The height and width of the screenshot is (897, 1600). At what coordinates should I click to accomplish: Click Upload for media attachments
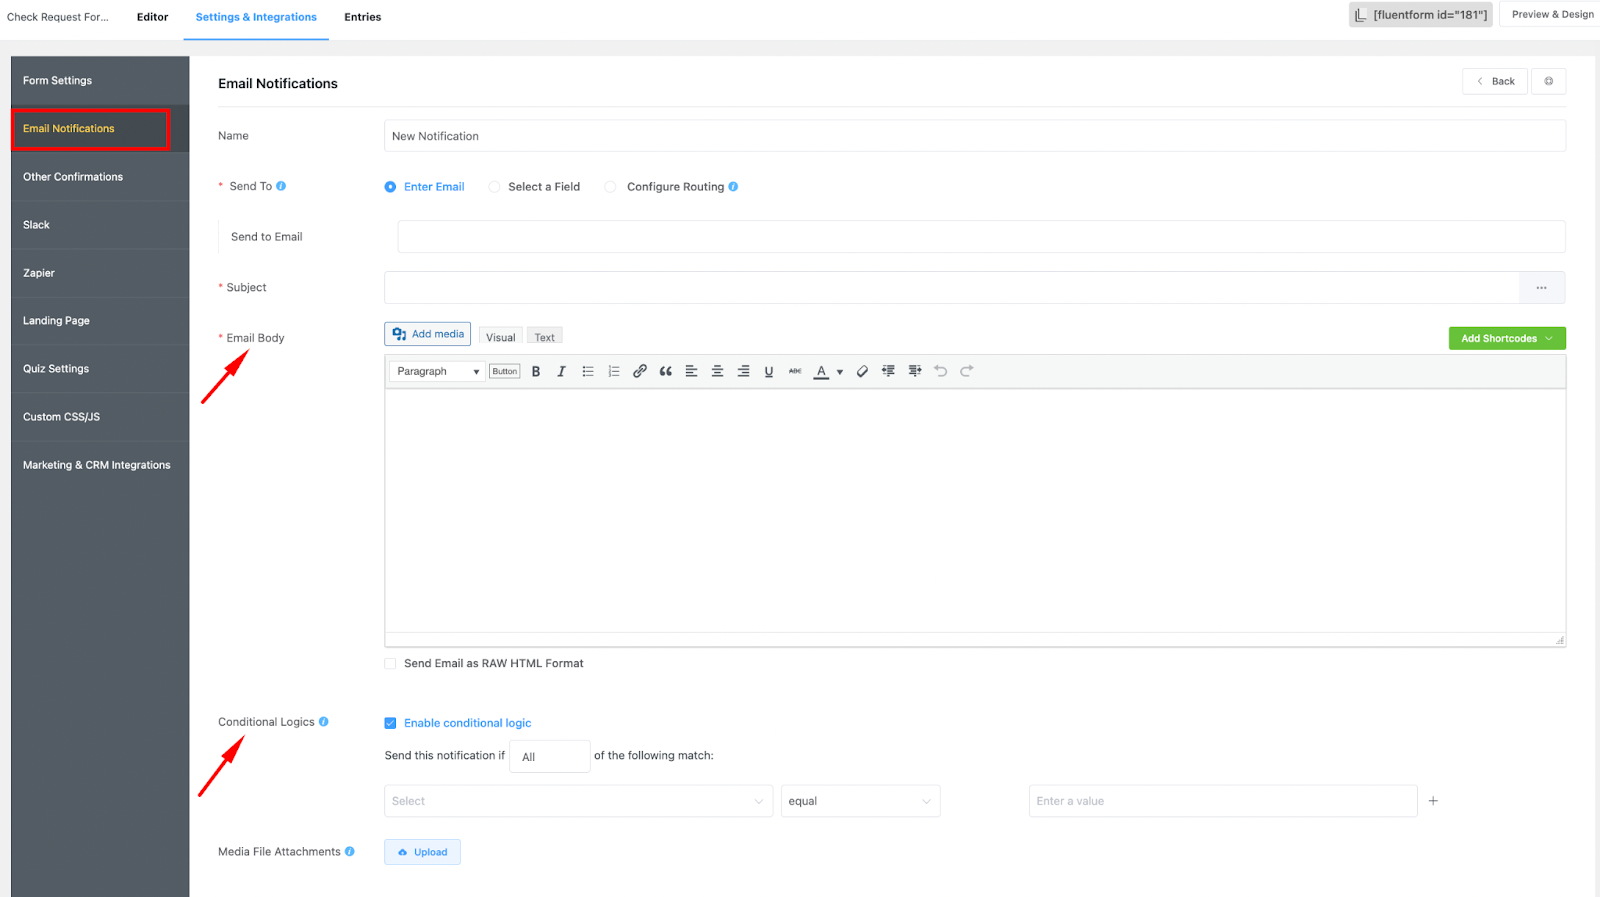422,852
